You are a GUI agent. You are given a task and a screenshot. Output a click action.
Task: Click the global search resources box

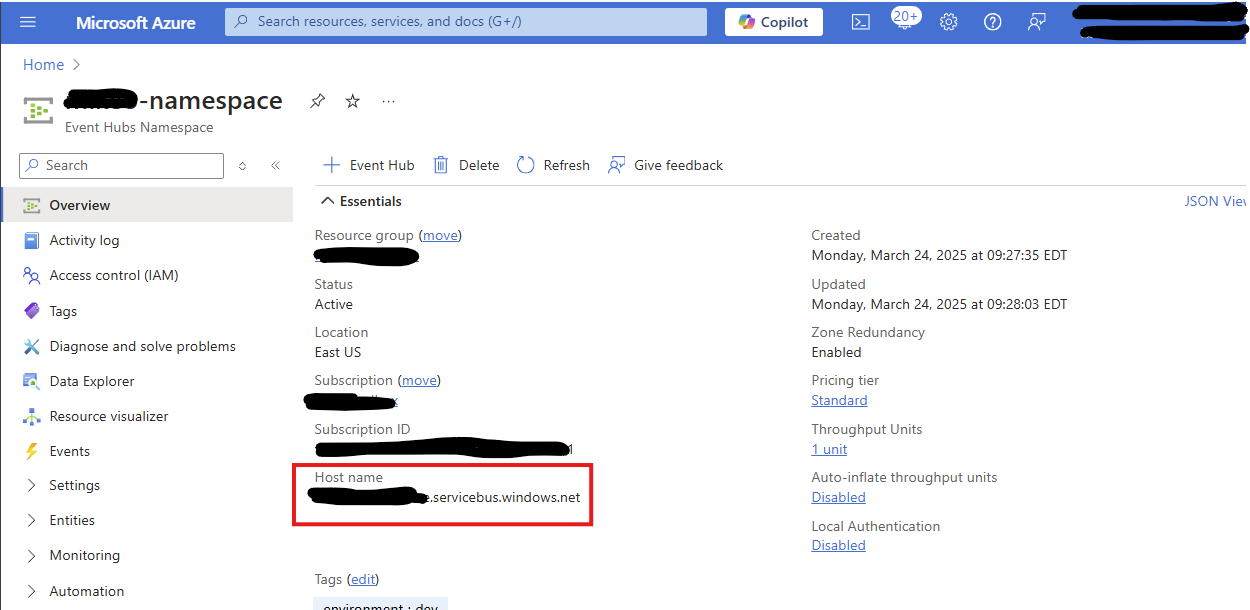(x=466, y=21)
